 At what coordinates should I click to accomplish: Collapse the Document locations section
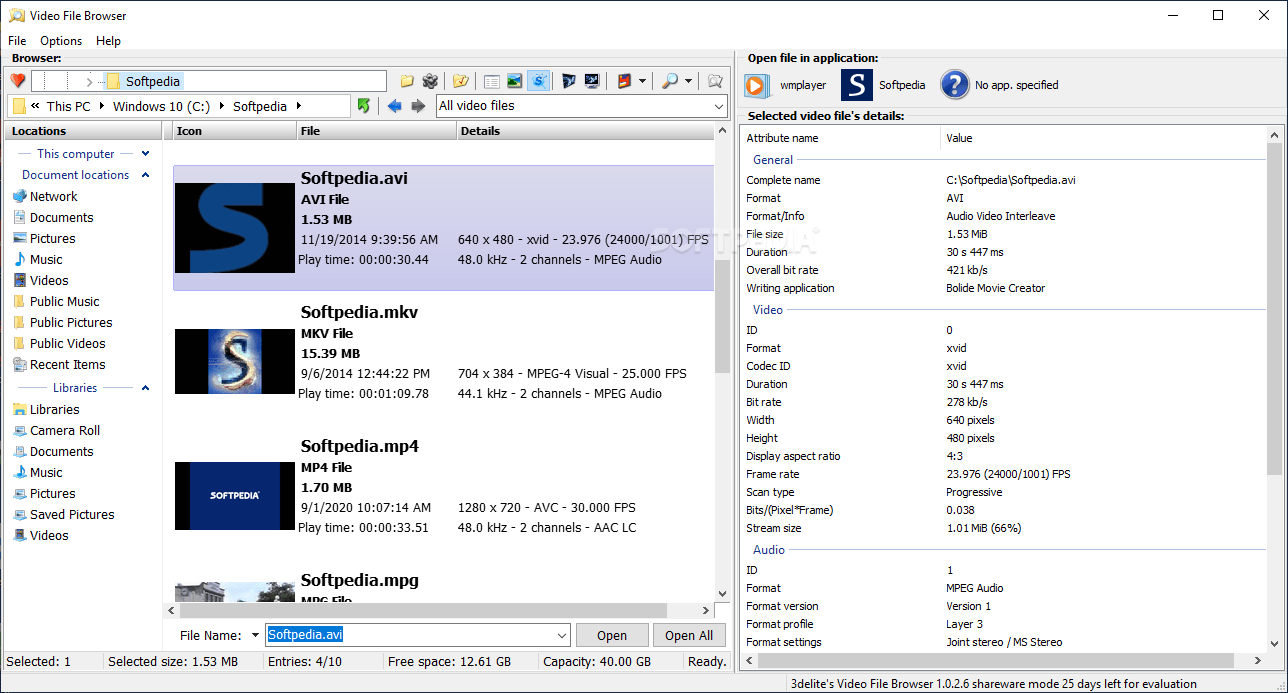pyautogui.click(x=145, y=174)
